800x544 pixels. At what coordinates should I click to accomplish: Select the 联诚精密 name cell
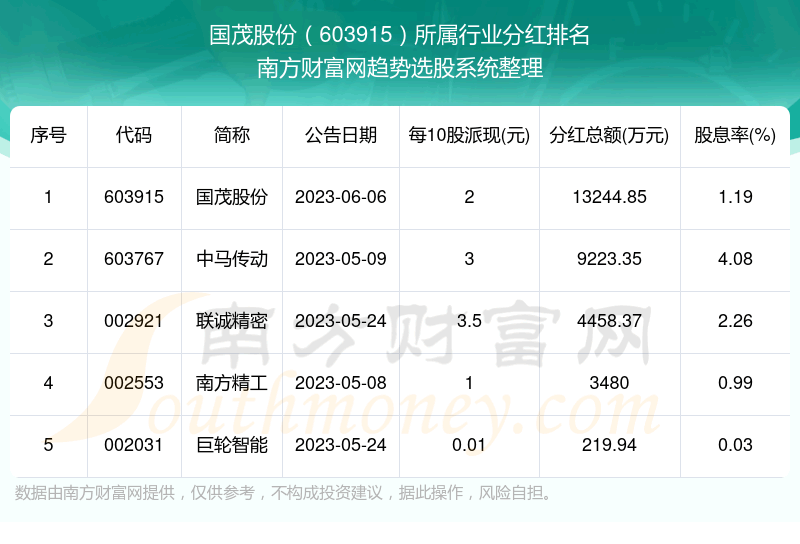click(232, 321)
